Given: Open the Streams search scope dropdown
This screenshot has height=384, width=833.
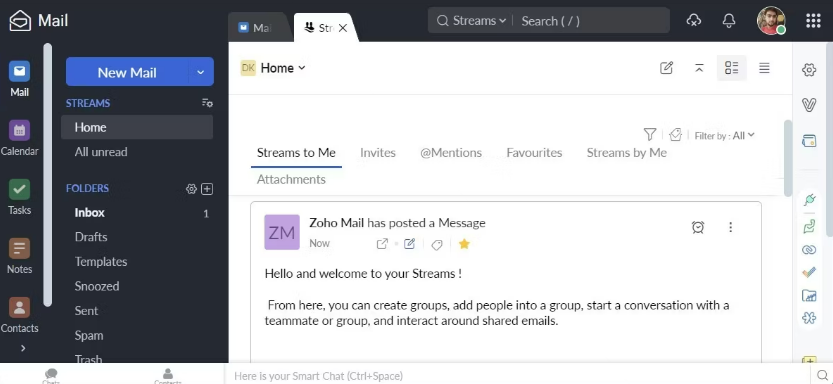Looking at the screenshot, I should click(x=471, y=21).
